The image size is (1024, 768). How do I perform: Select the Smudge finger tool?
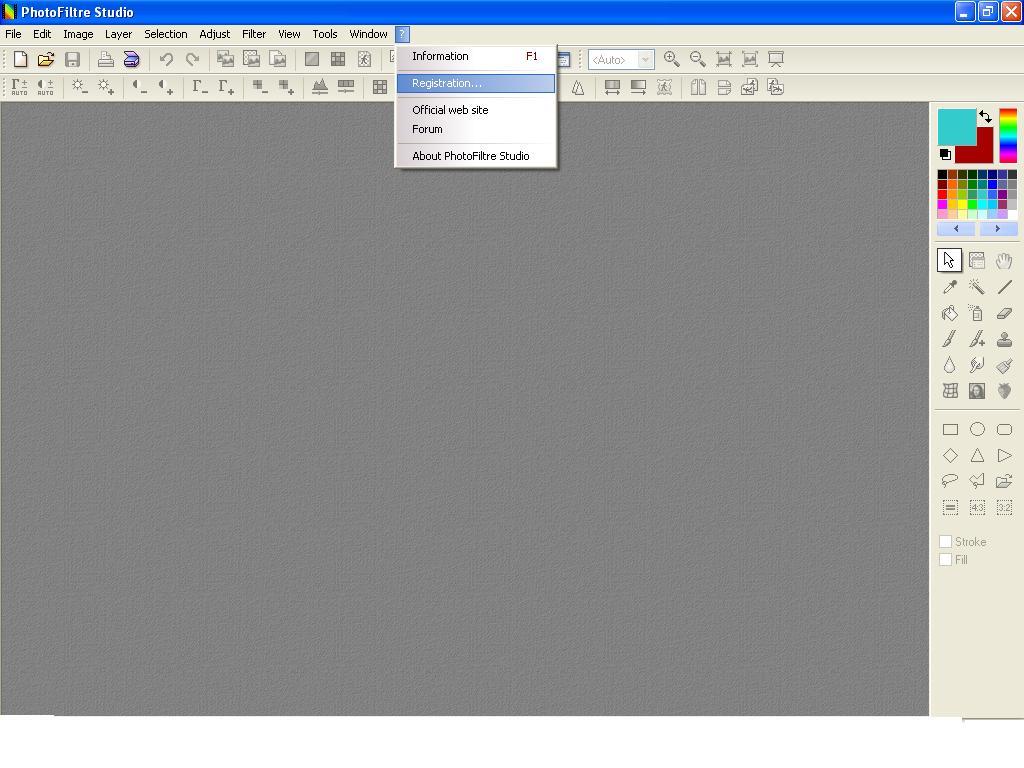pyautogui.click(x=977, y=365)
